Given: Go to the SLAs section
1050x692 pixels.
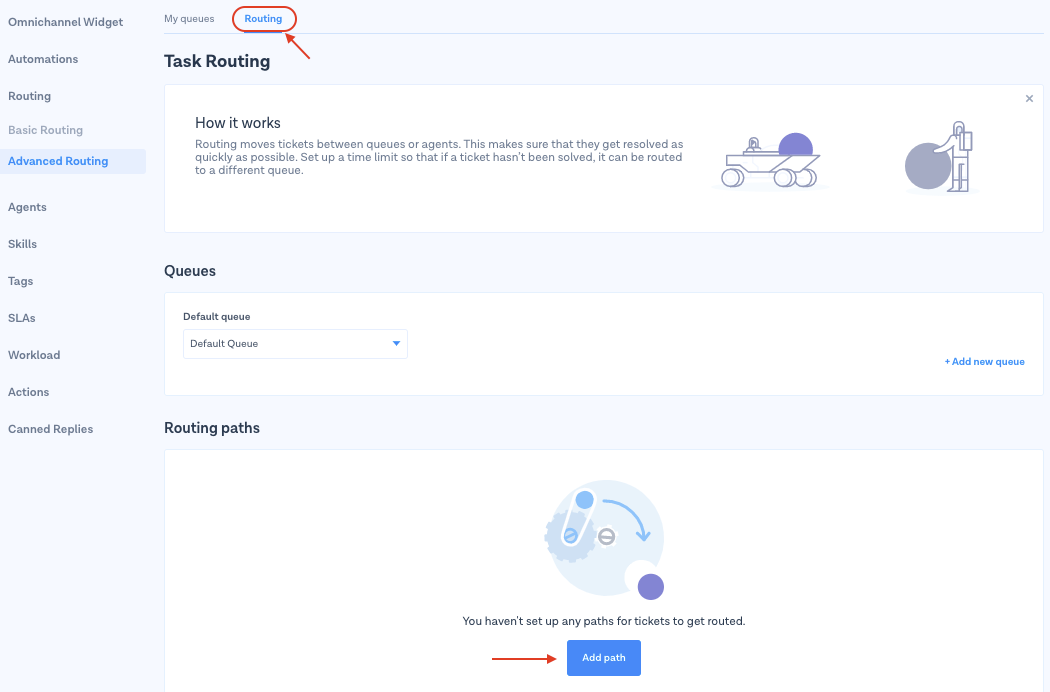Looking at the screenshot, I should pyautogui.click(x=22, y=318).
